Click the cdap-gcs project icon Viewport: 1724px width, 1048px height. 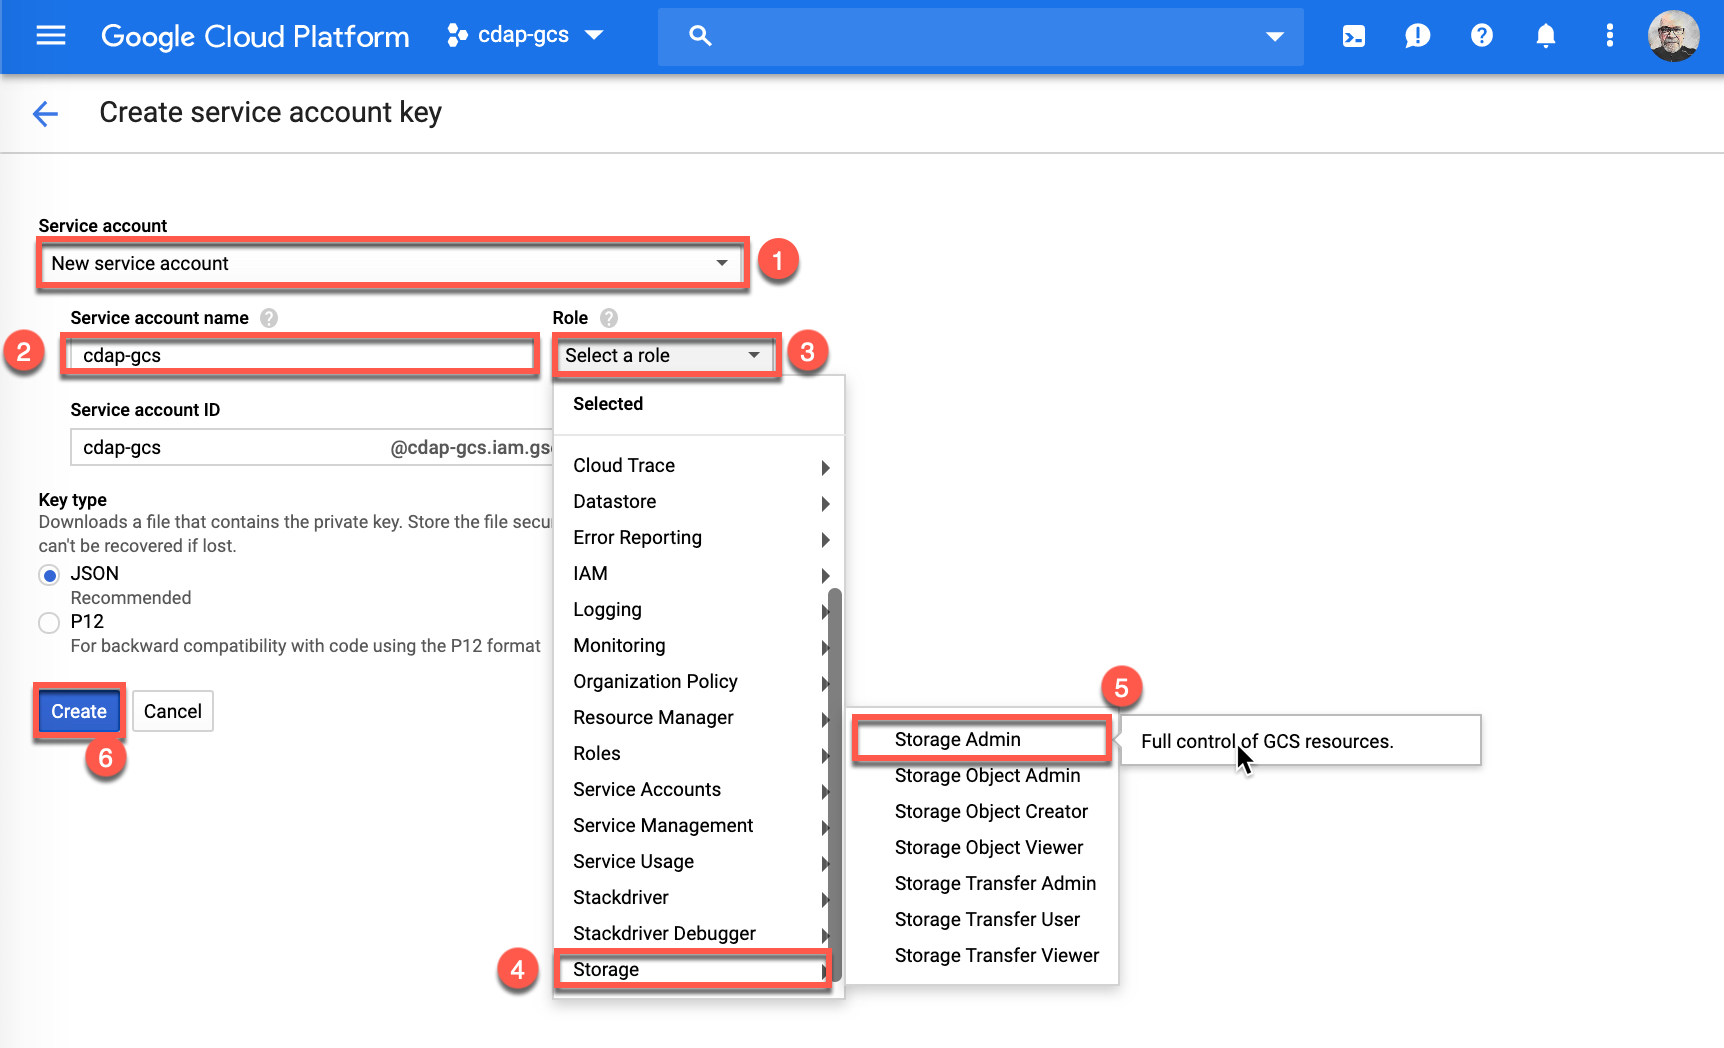click(x=457, y=36)
